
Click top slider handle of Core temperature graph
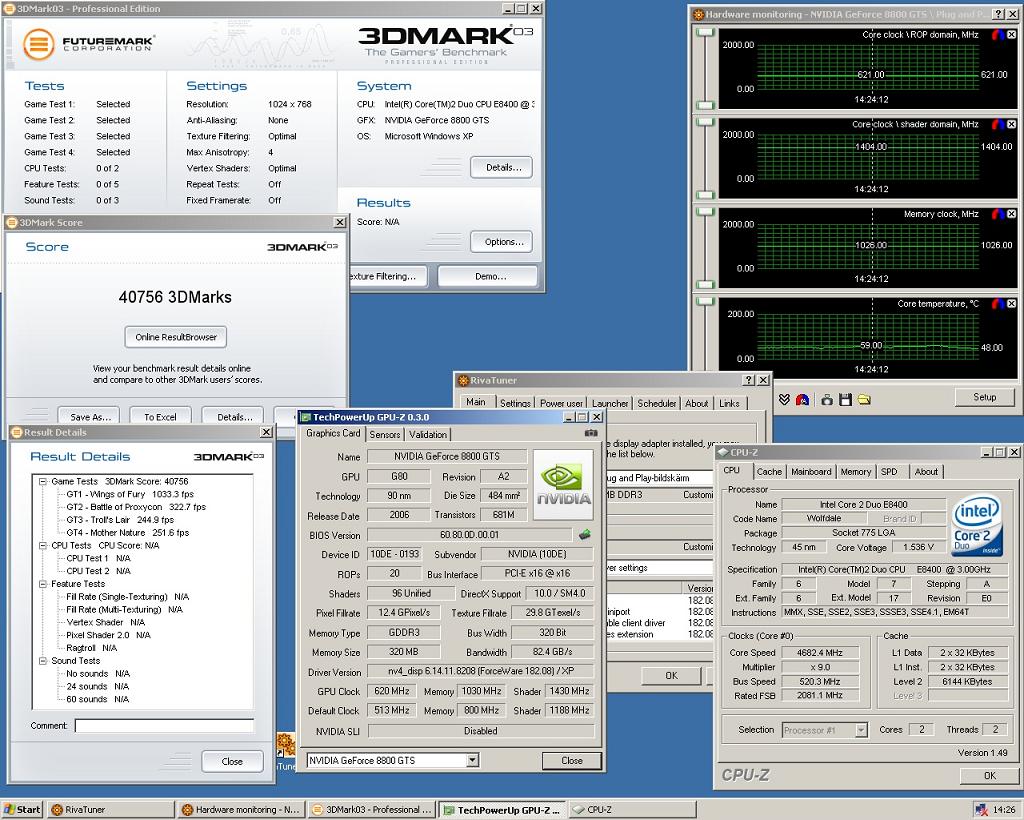coord(705,301)
